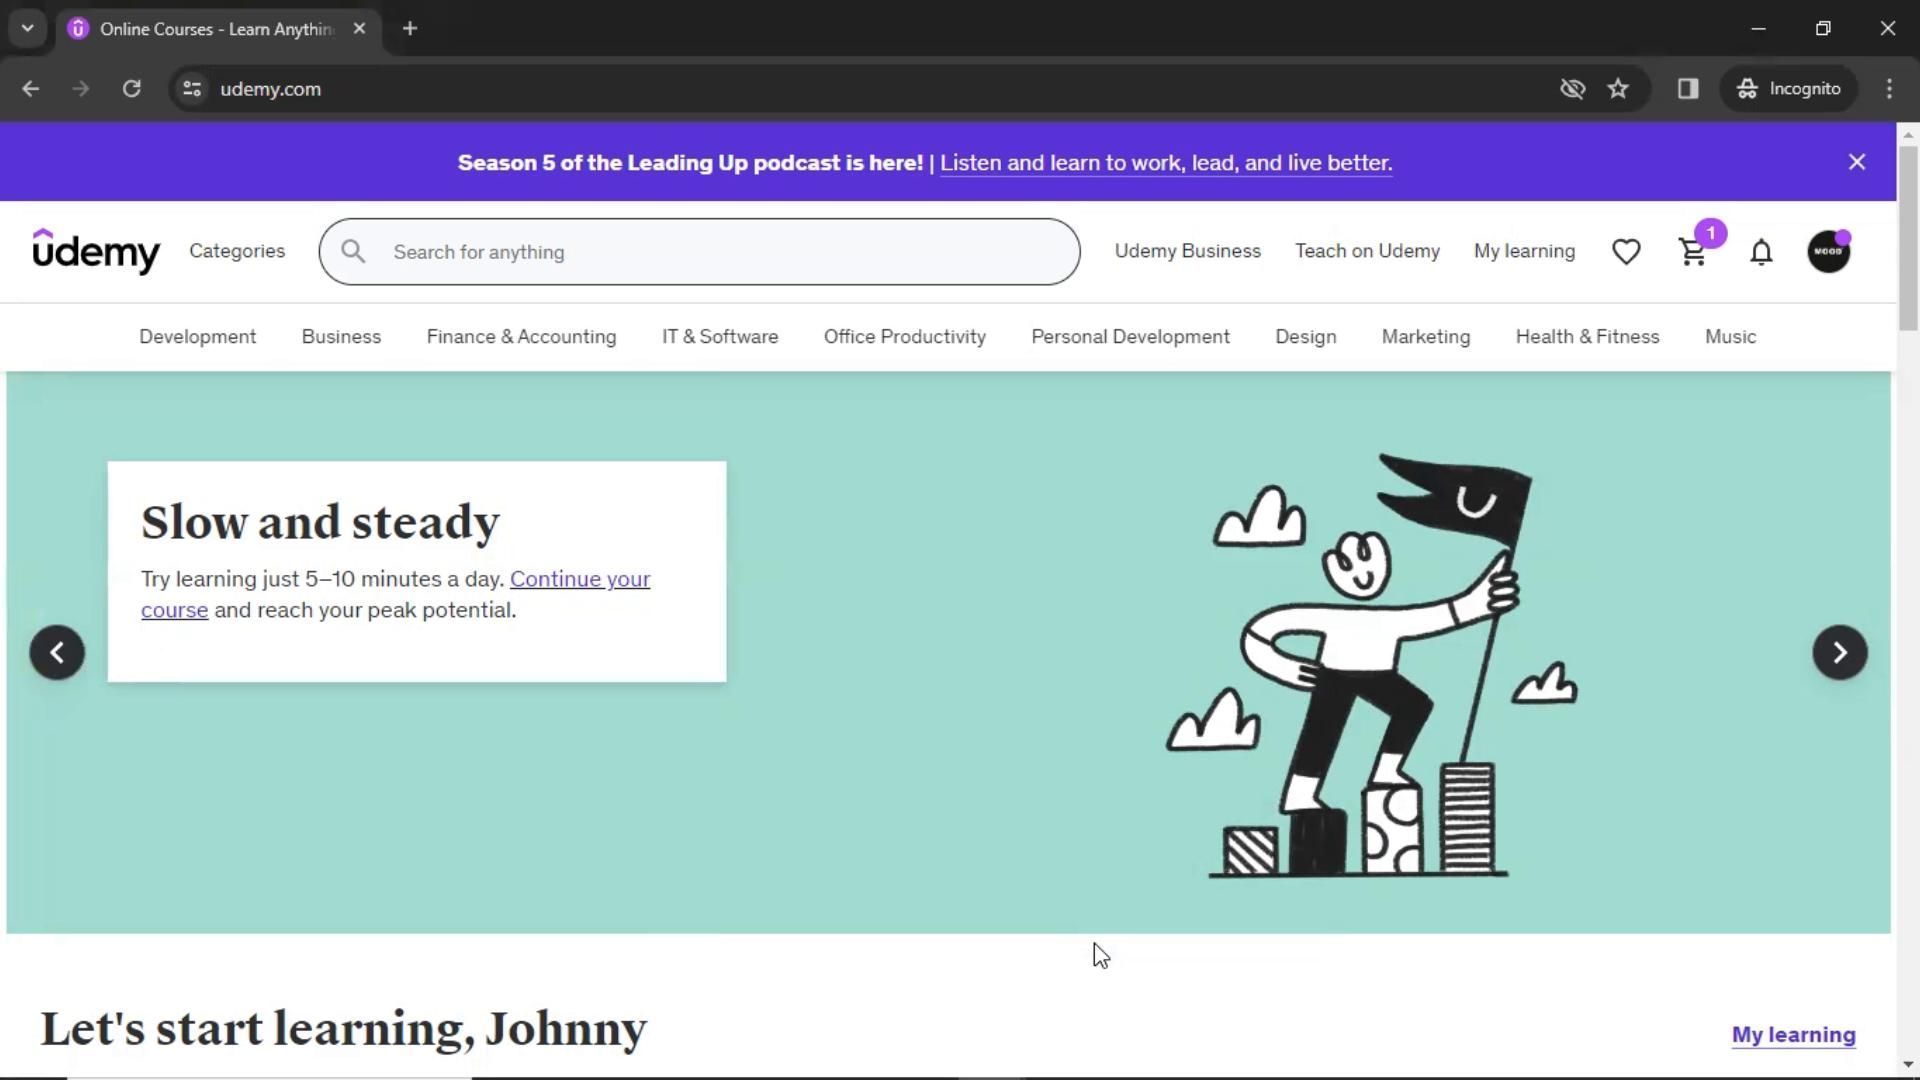This screenshot has height=1080, width=1920.
Task: Expand the tab search dropdown arrow
Action: pos(27,28)
